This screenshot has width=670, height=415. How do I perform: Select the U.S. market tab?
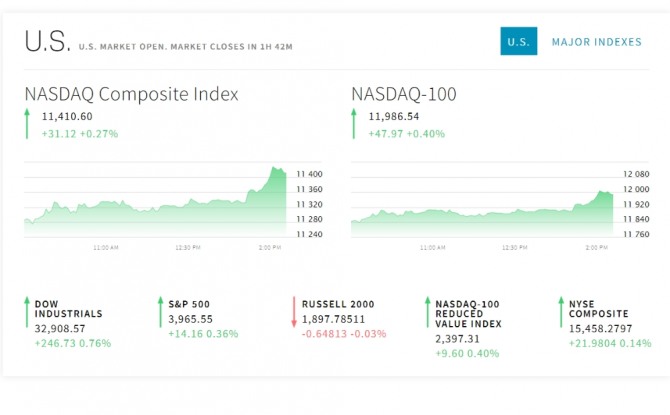pos(518,41)
